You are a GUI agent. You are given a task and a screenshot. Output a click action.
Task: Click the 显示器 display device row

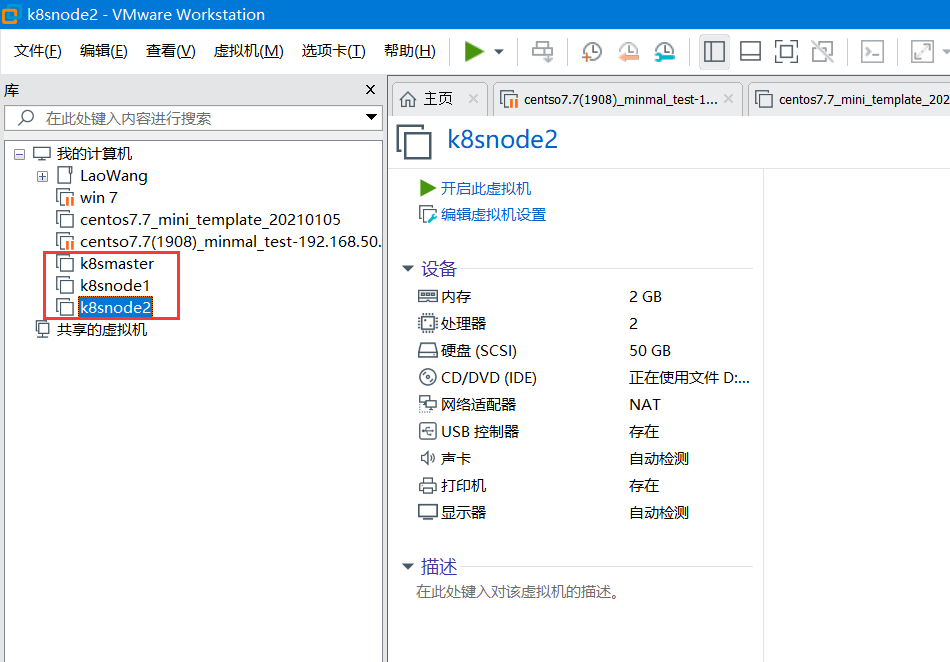pyautogui.click(x=583, y=512)
